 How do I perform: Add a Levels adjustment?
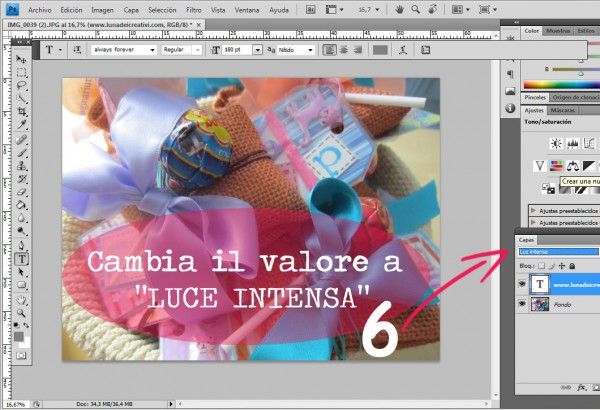(572, 144)
